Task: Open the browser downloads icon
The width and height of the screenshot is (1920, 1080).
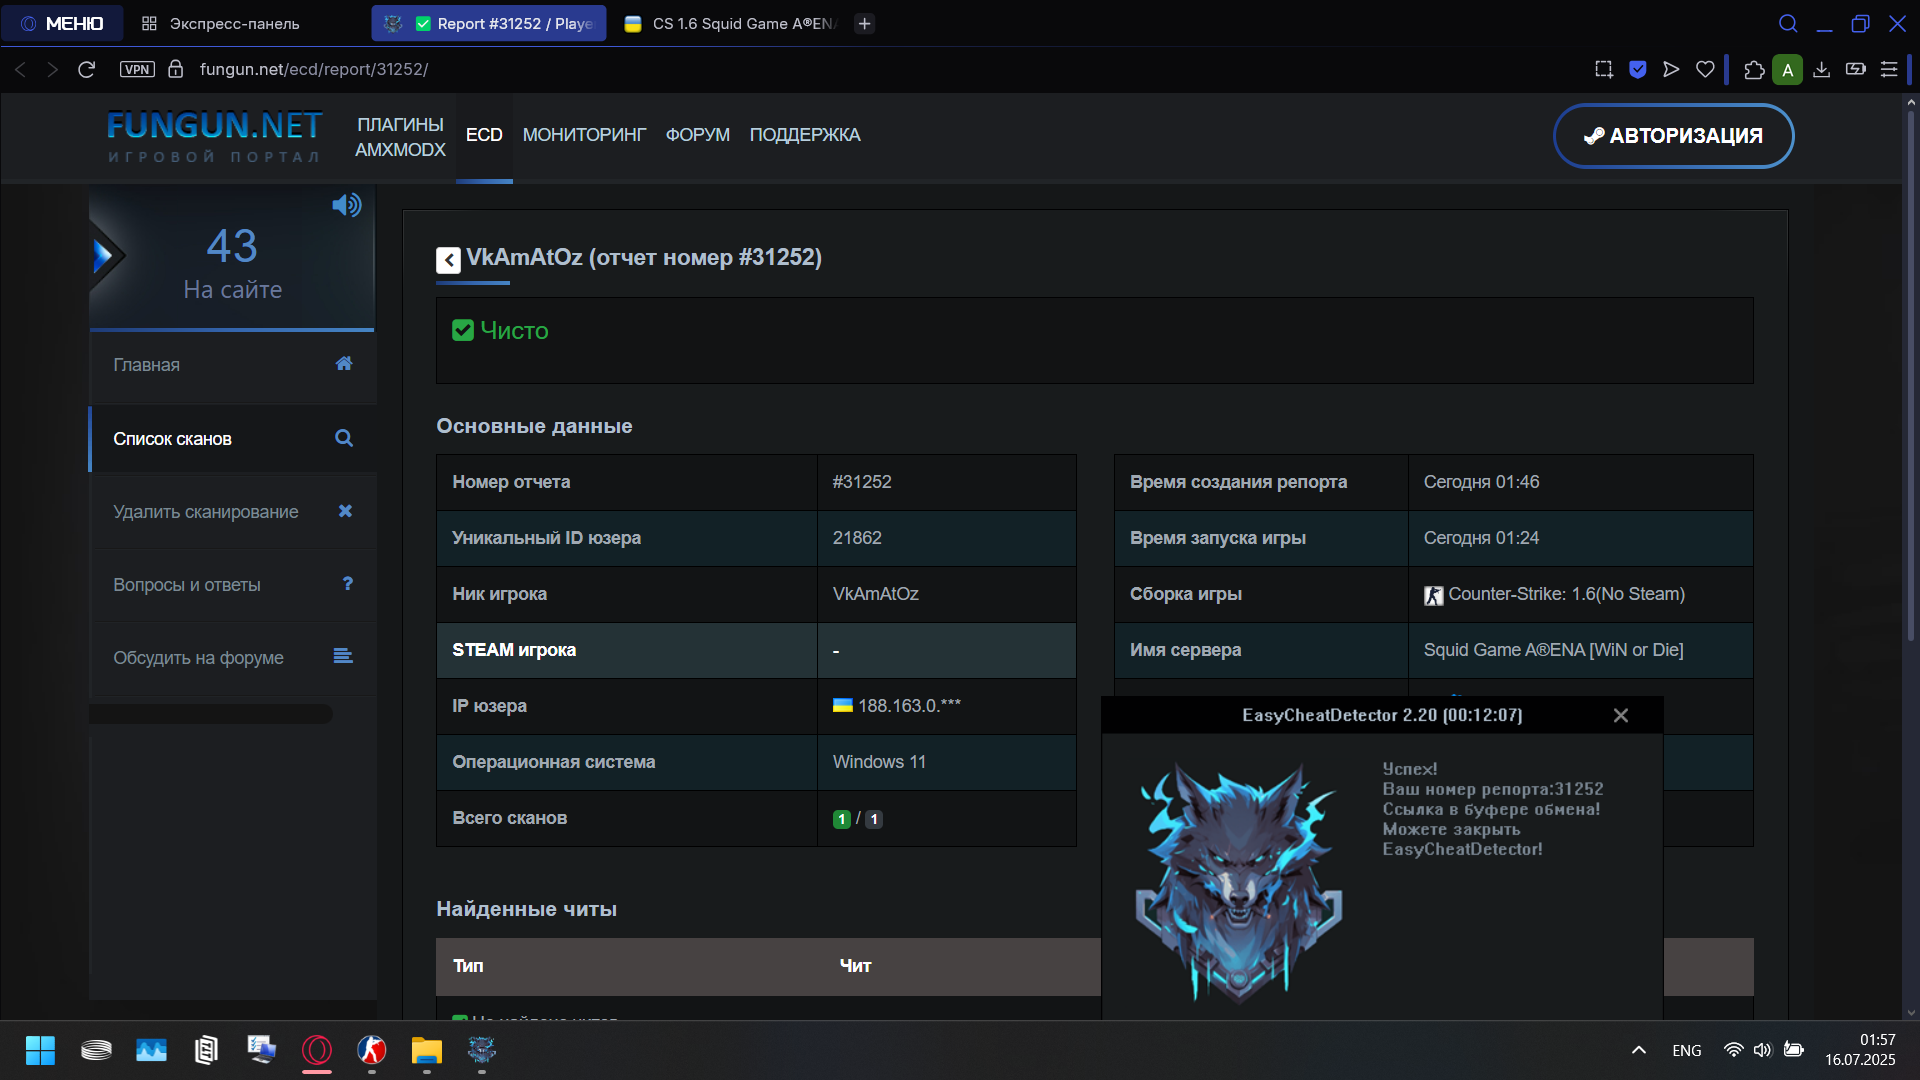Action: [1822, 69]
